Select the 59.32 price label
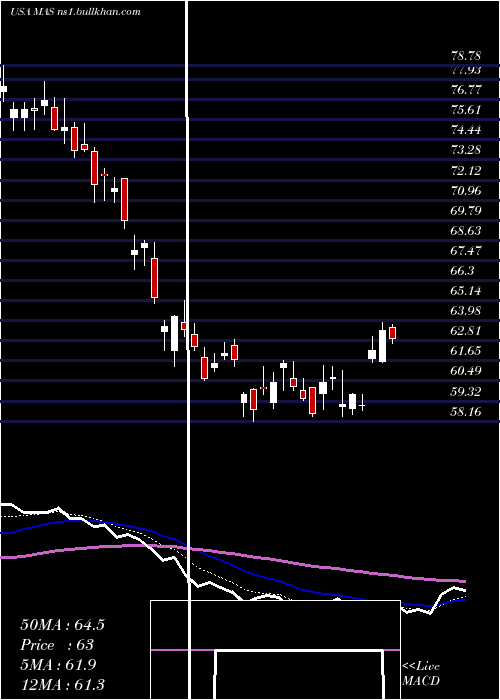 point(466,392)
